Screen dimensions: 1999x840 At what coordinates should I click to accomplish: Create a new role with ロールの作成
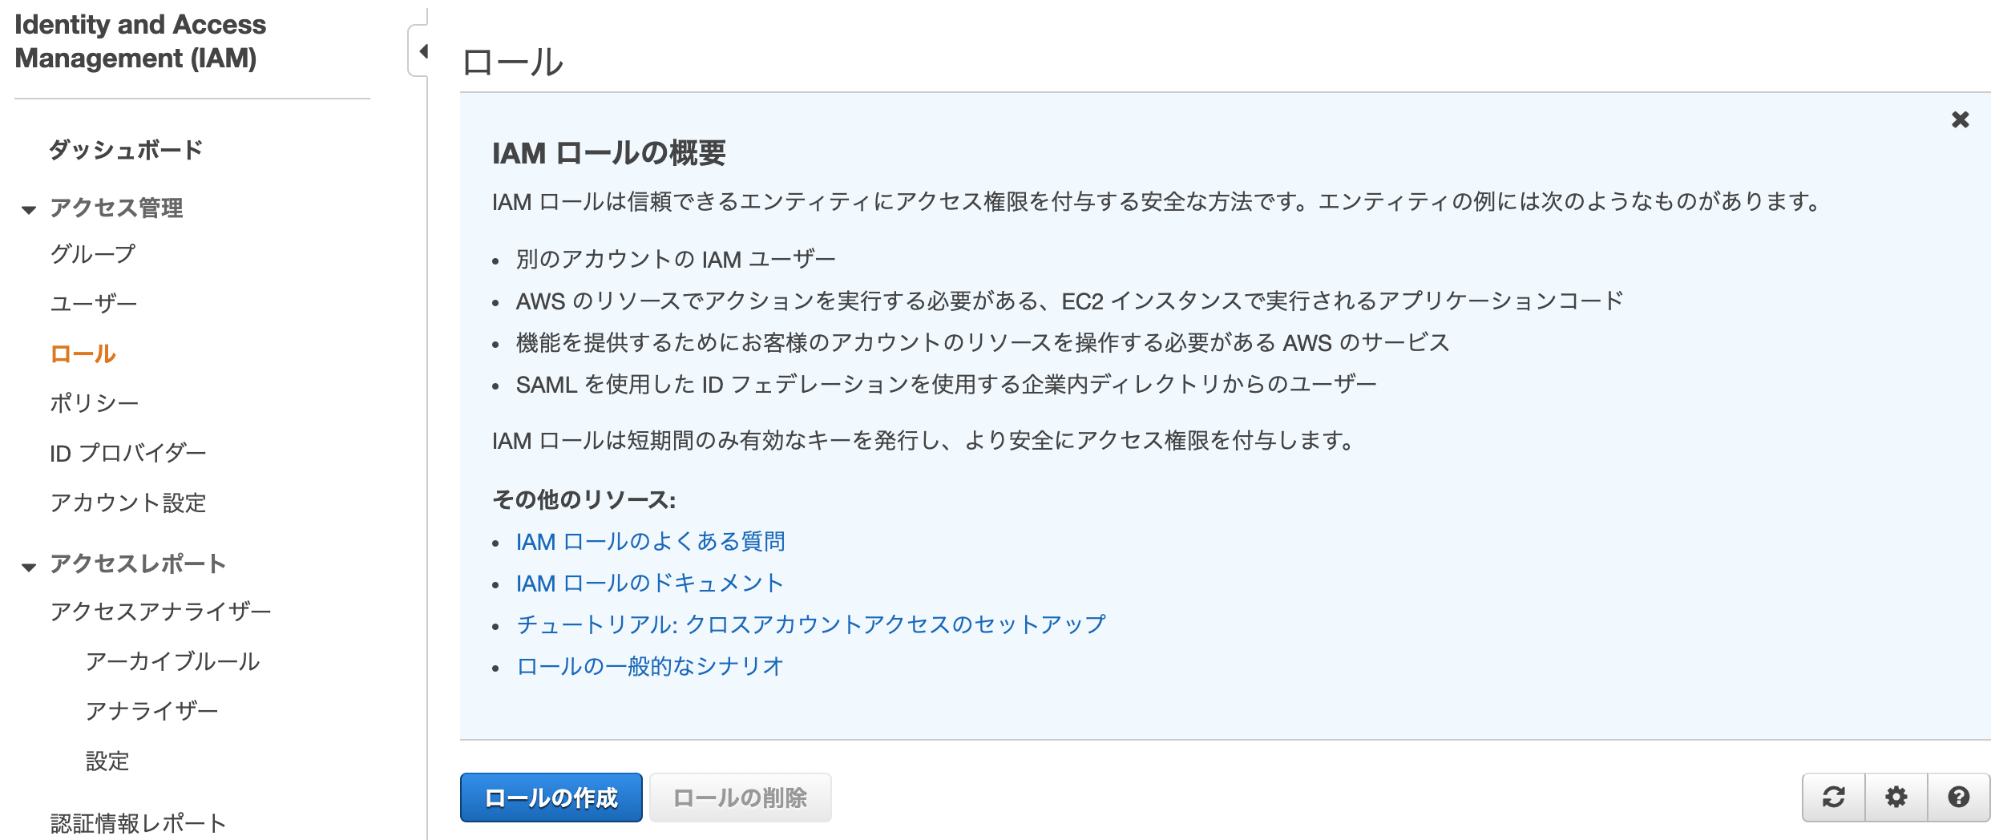tap(550, 797)
